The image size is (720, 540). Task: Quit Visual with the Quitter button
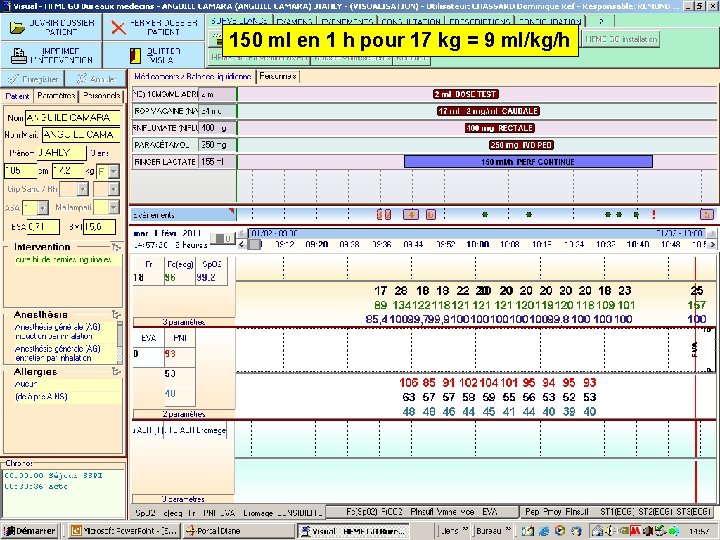154,55
